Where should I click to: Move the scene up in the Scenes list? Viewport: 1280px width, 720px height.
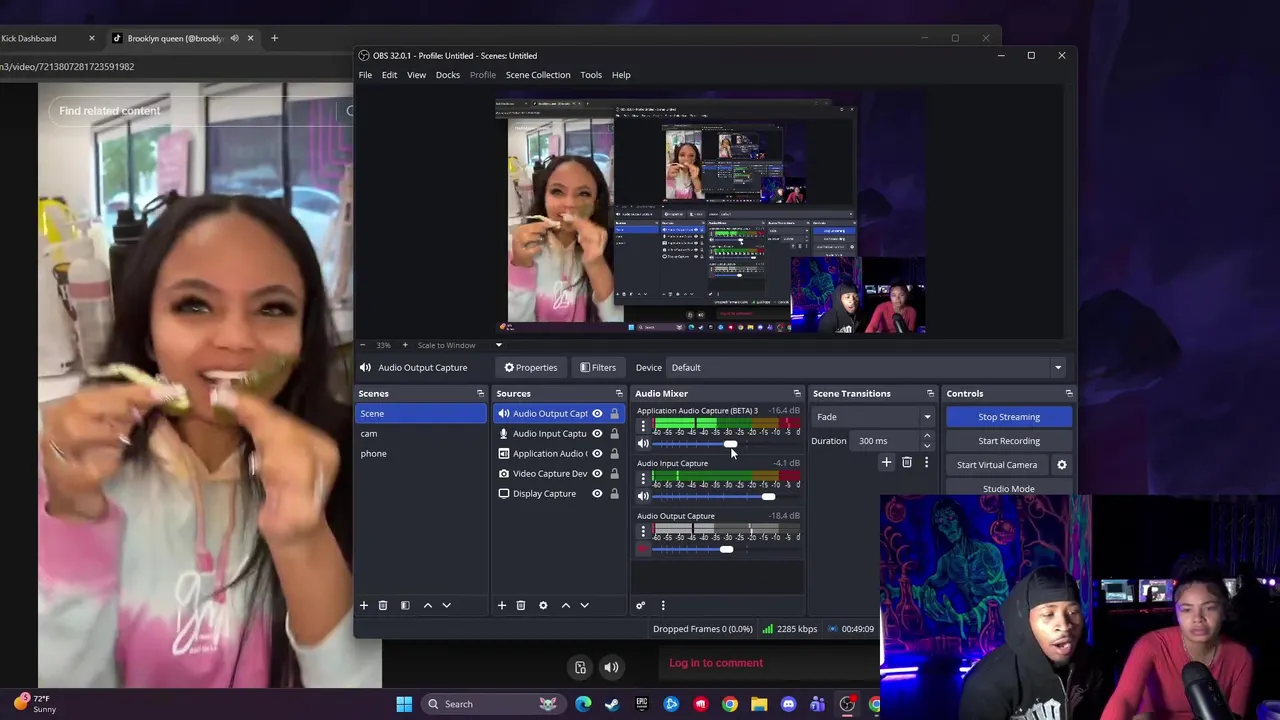pos(428,605)
